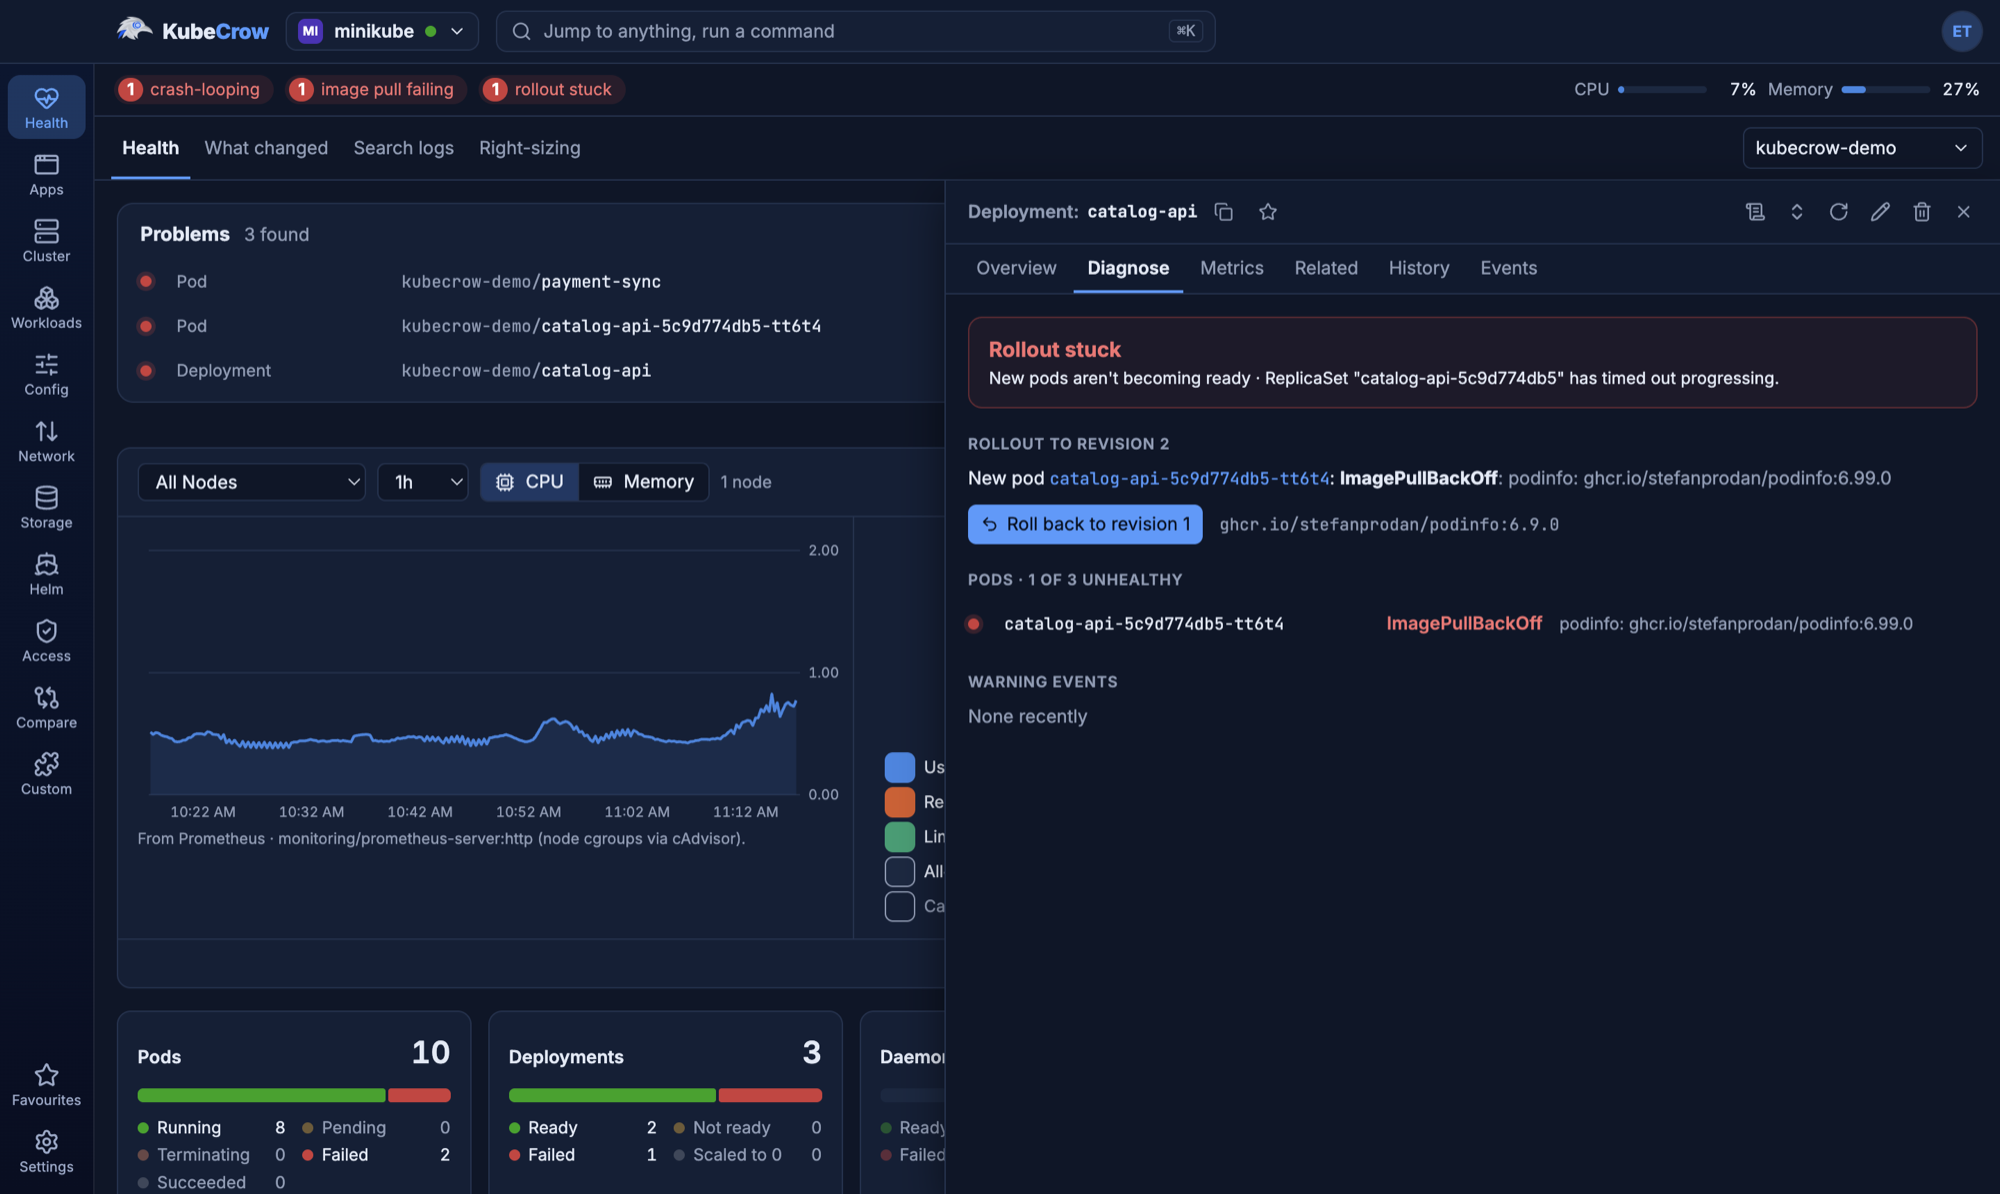
Task: Click the image pull failing badge
Action: click(375, 89)
